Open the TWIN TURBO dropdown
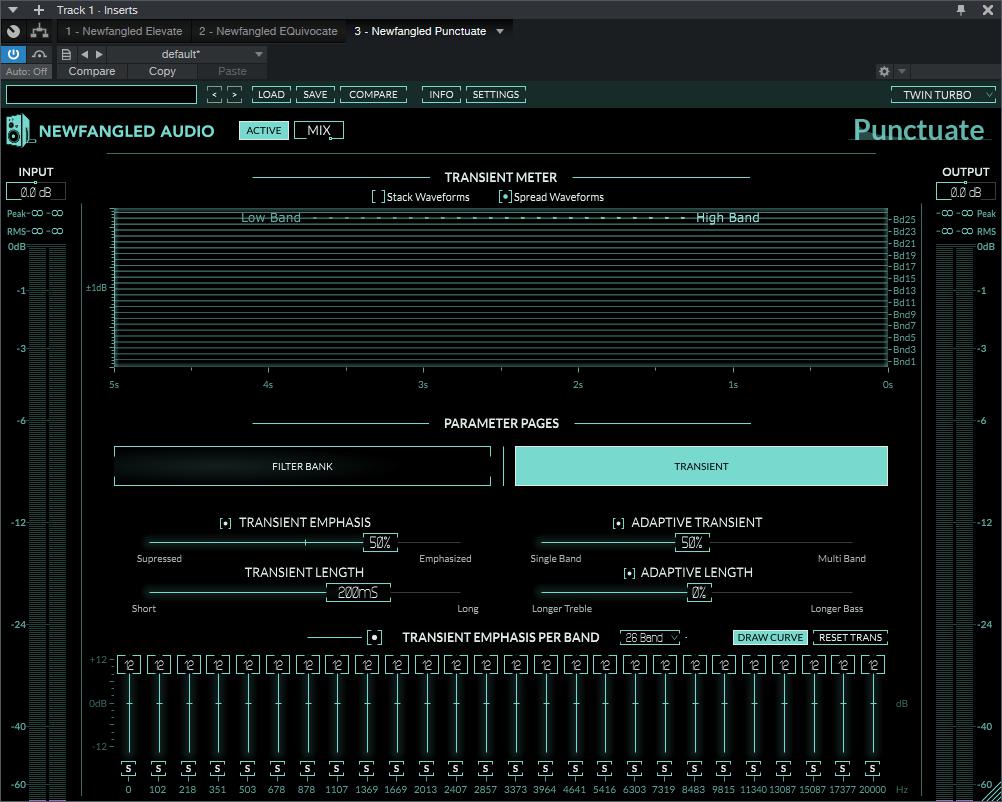Screen dimensions: 1002x802 pyautogui.click(x=943, y=95)
